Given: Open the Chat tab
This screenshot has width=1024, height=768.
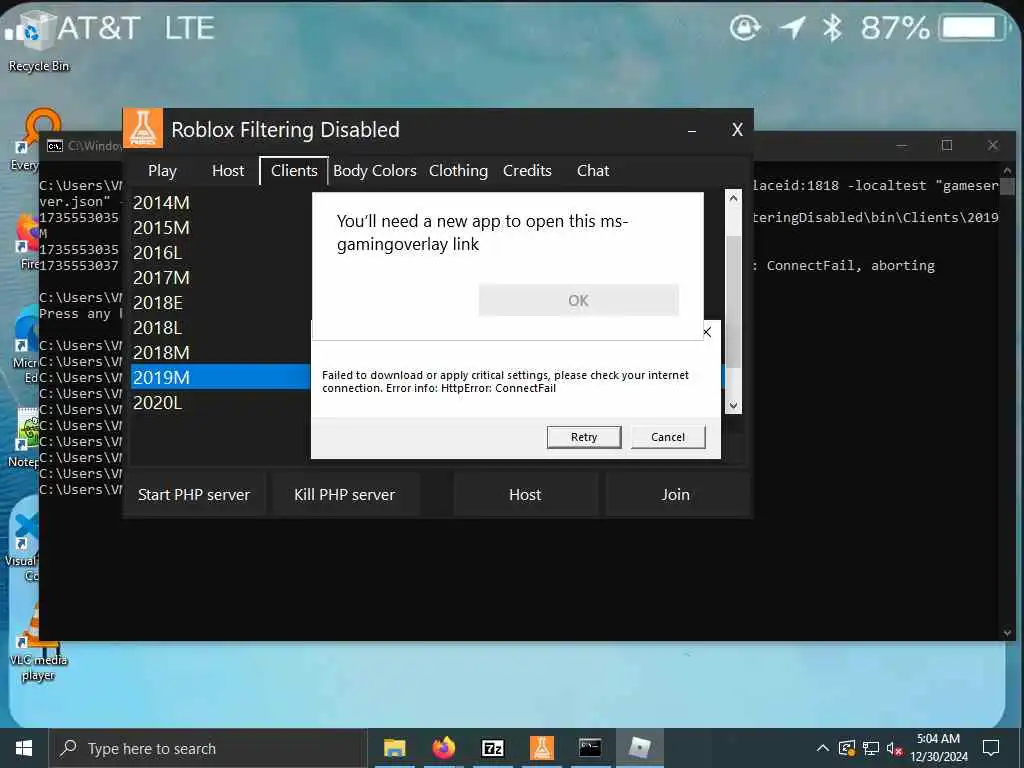Looking at the screenshot, I should tap(593, 170).
